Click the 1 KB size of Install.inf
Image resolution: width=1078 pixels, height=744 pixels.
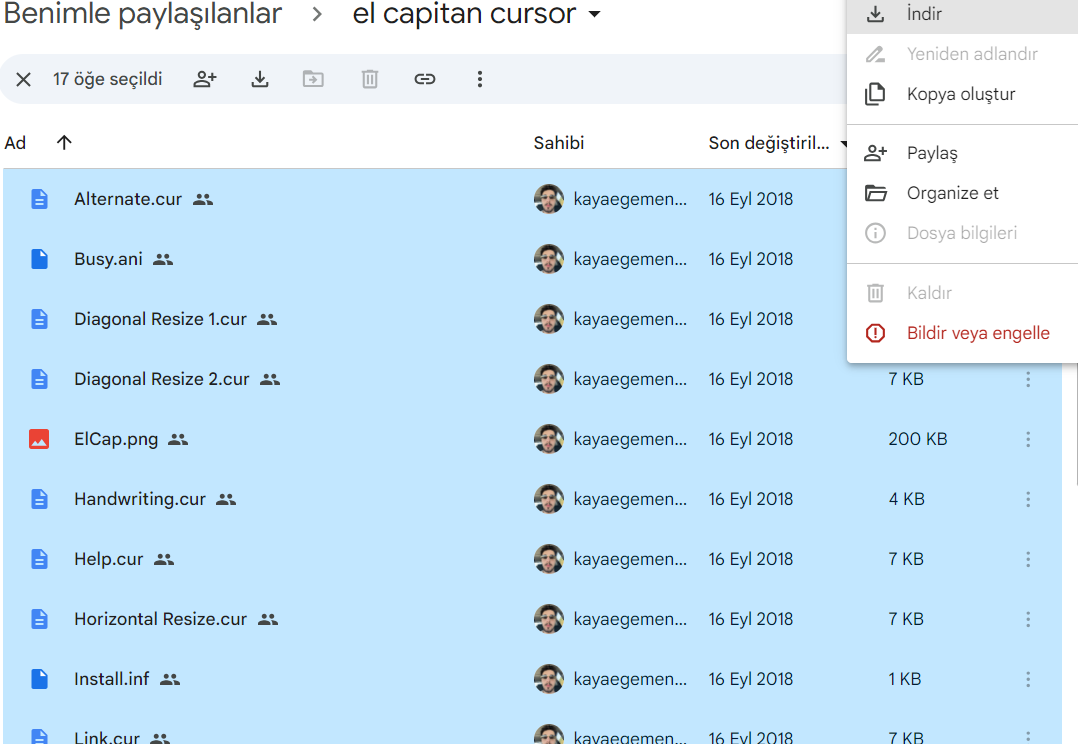(x=905, y=679)
